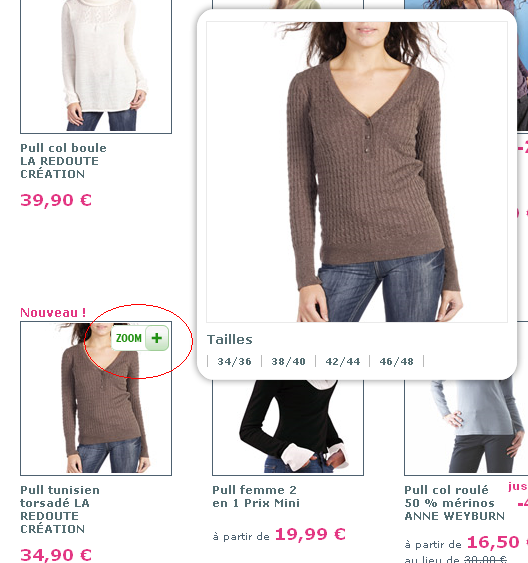The image size is (528, 563).
Task: Open the enlarged brown sweater image
Action: coord(357,172)
